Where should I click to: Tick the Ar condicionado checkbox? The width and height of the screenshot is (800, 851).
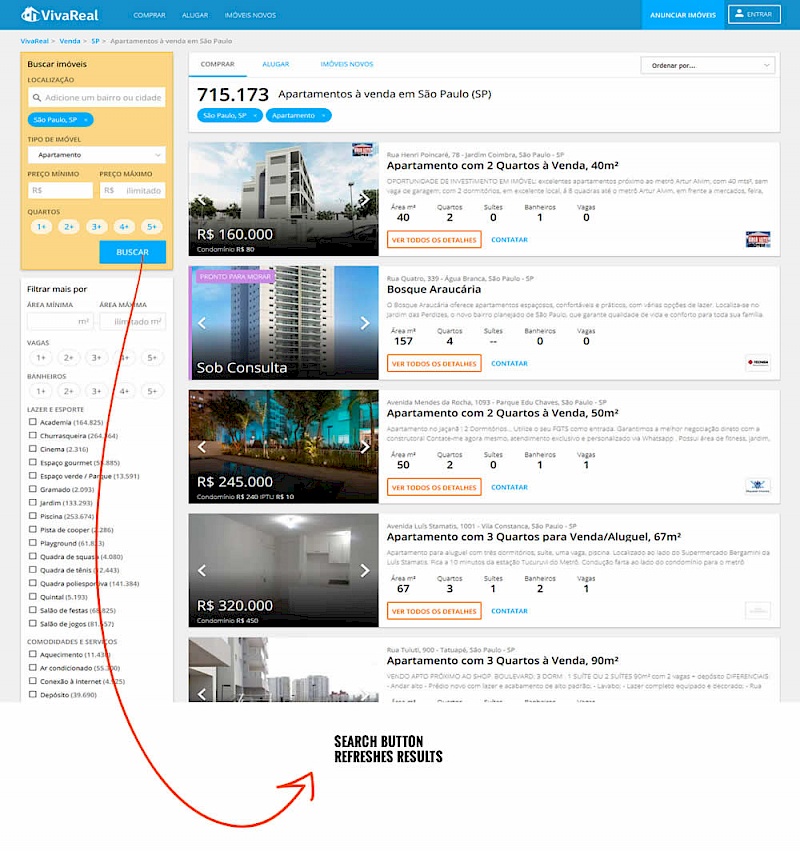33,667
